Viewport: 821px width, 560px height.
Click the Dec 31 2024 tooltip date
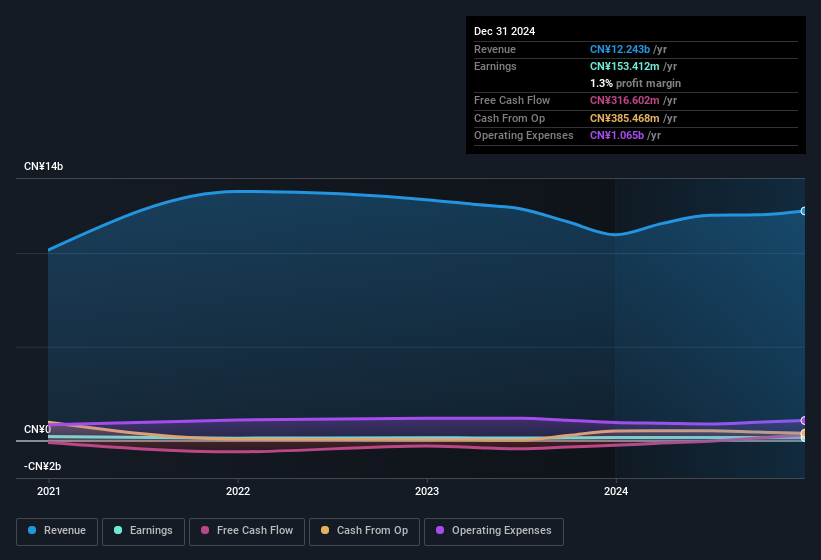click(x=504, y=31)
